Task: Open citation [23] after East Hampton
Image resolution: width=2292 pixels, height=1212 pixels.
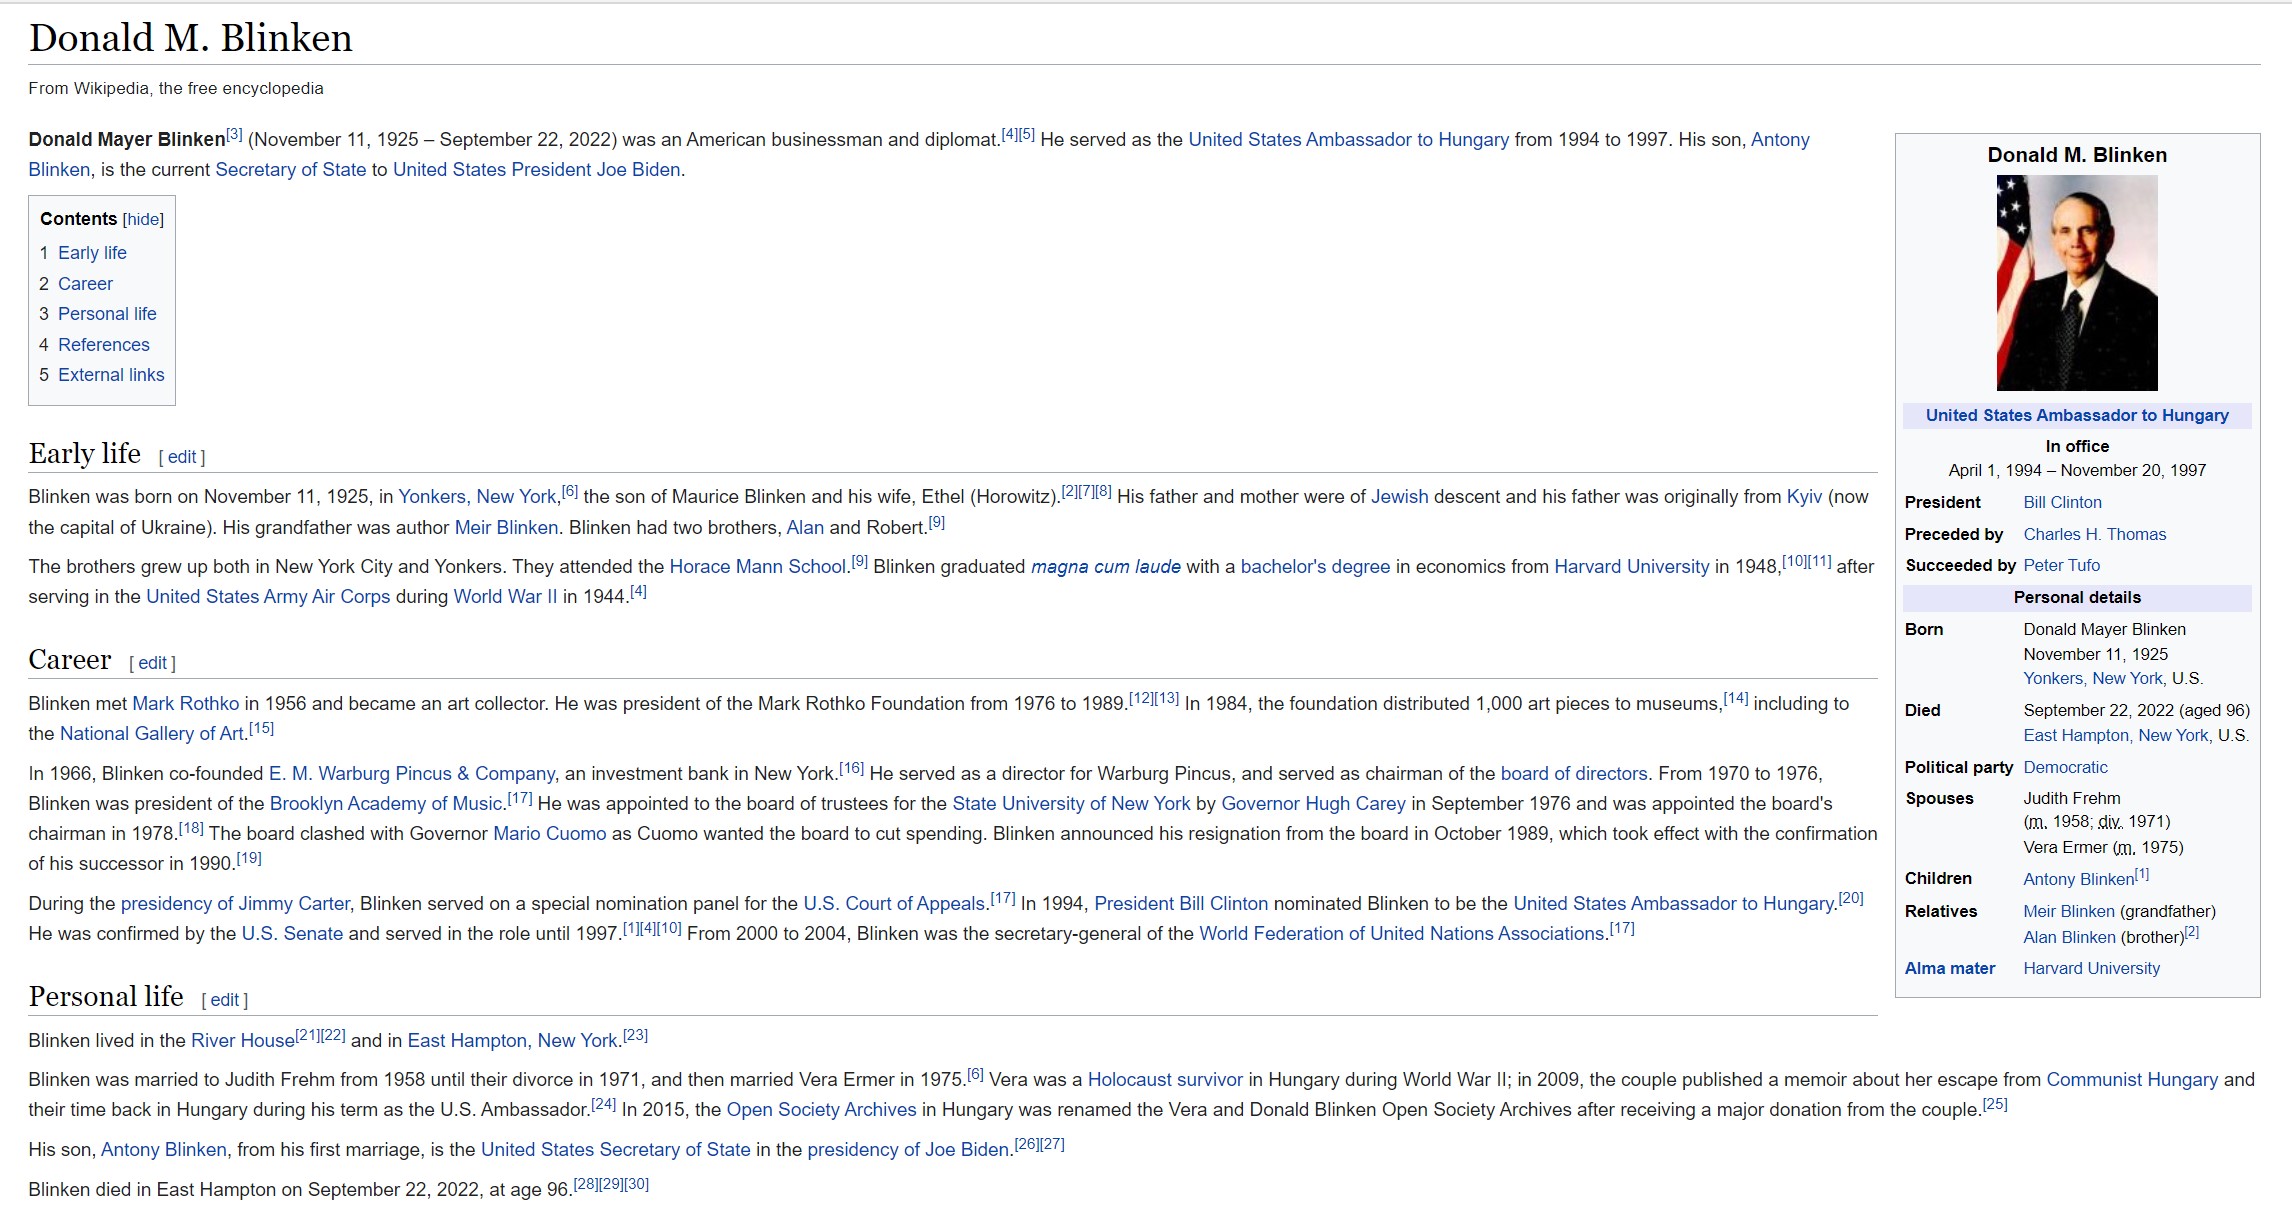Action: (x=635, y=1035)
